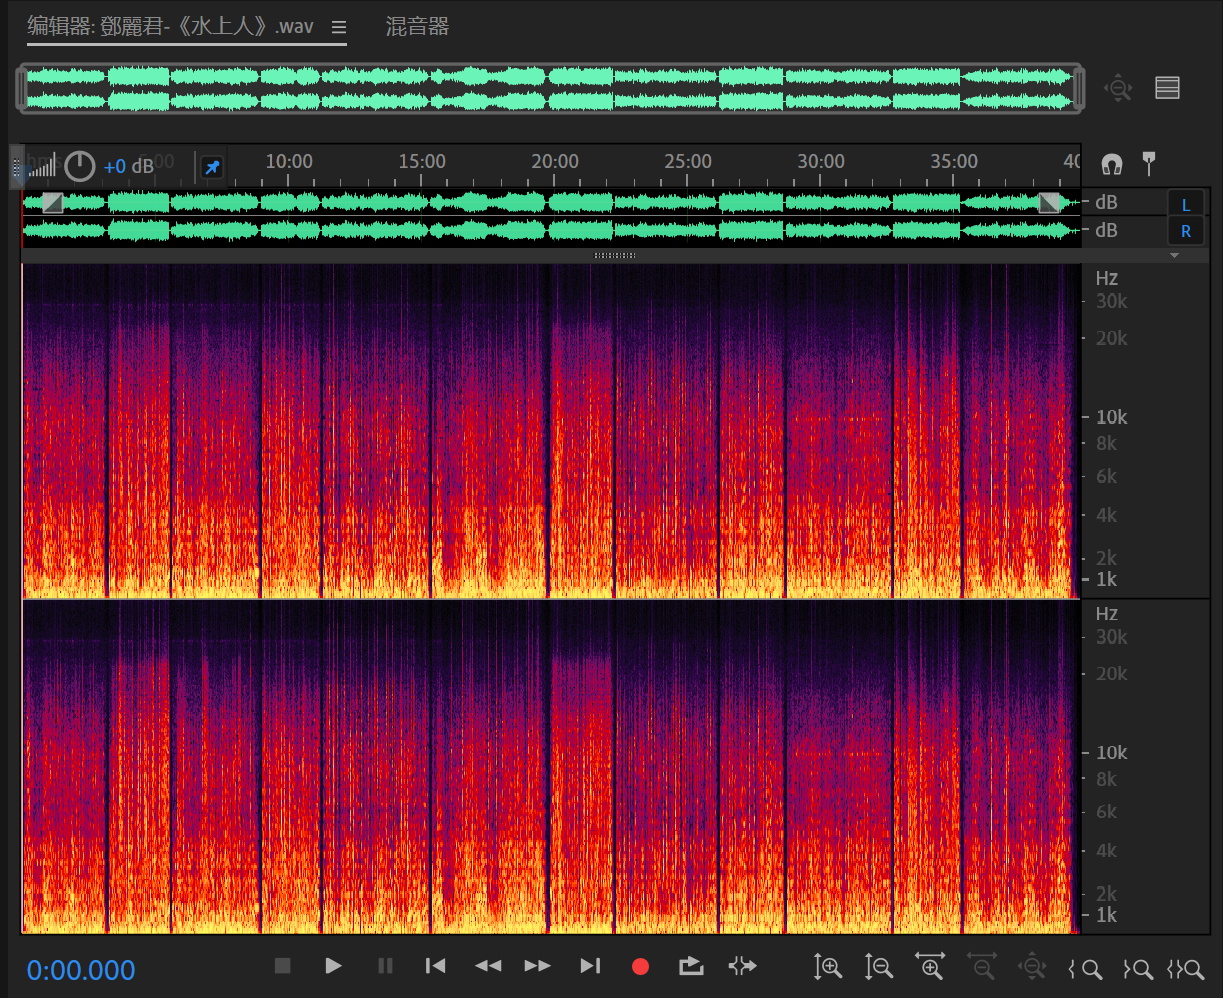1223x998 pixels.
Task: Zoom to Out Point magnifier icon
Action: (x=1137, y=968)
